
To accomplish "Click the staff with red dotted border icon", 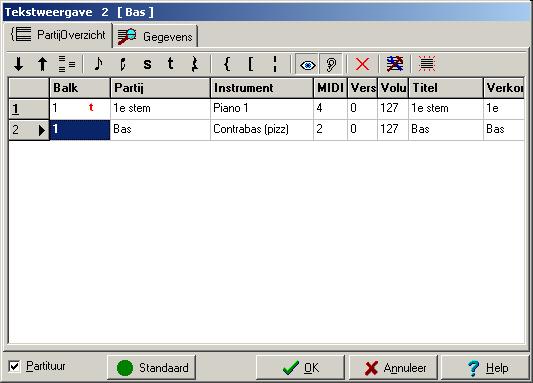I will (427, 64).
